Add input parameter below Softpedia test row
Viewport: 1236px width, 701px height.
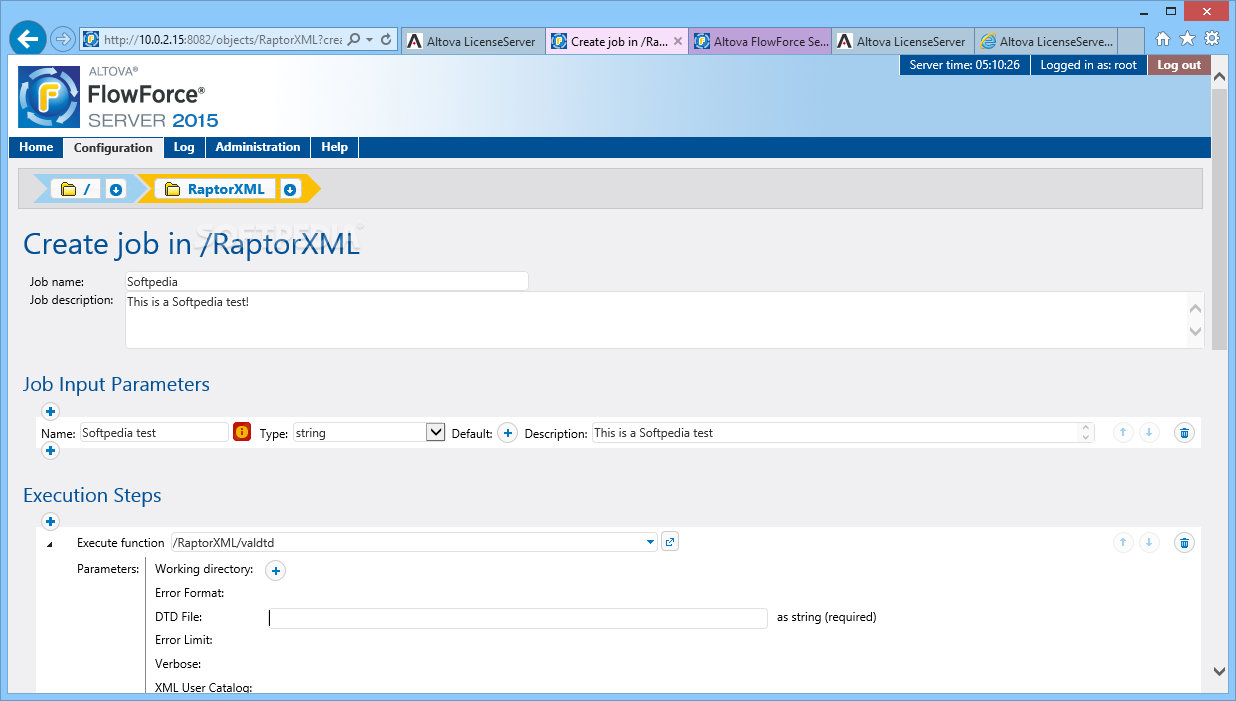[51, 451]
